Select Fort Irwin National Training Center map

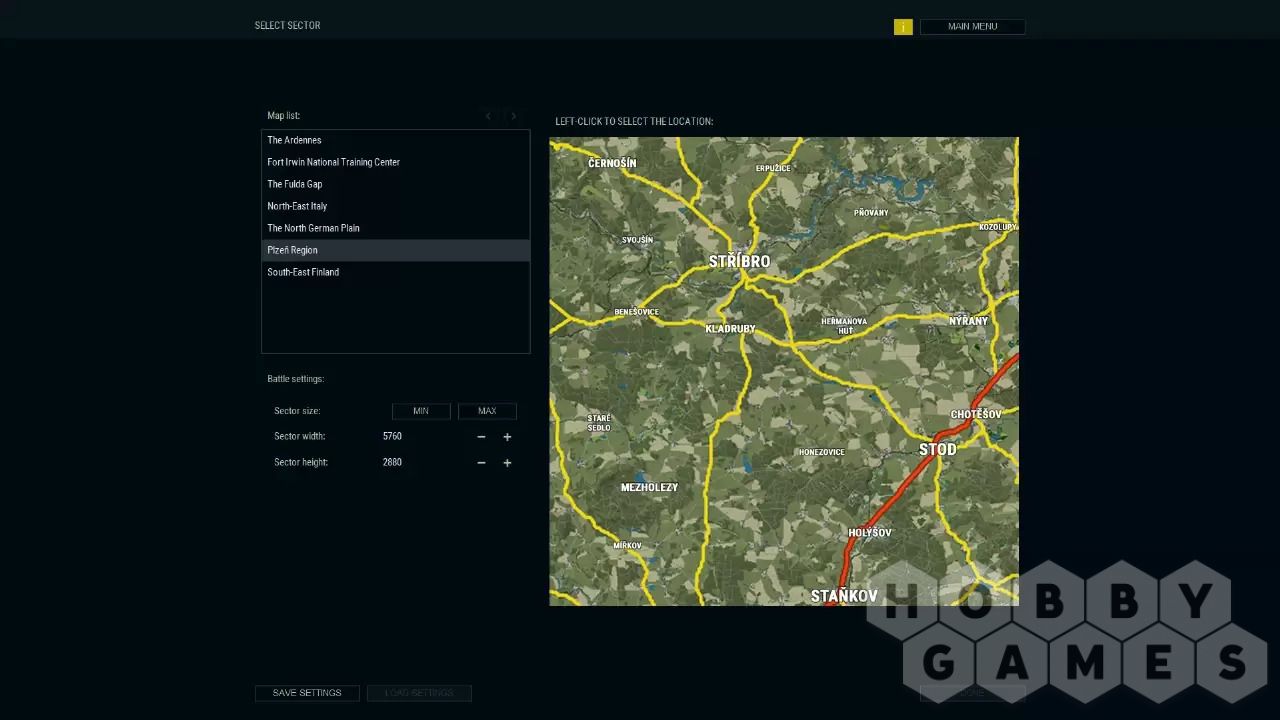coord(396,162)
